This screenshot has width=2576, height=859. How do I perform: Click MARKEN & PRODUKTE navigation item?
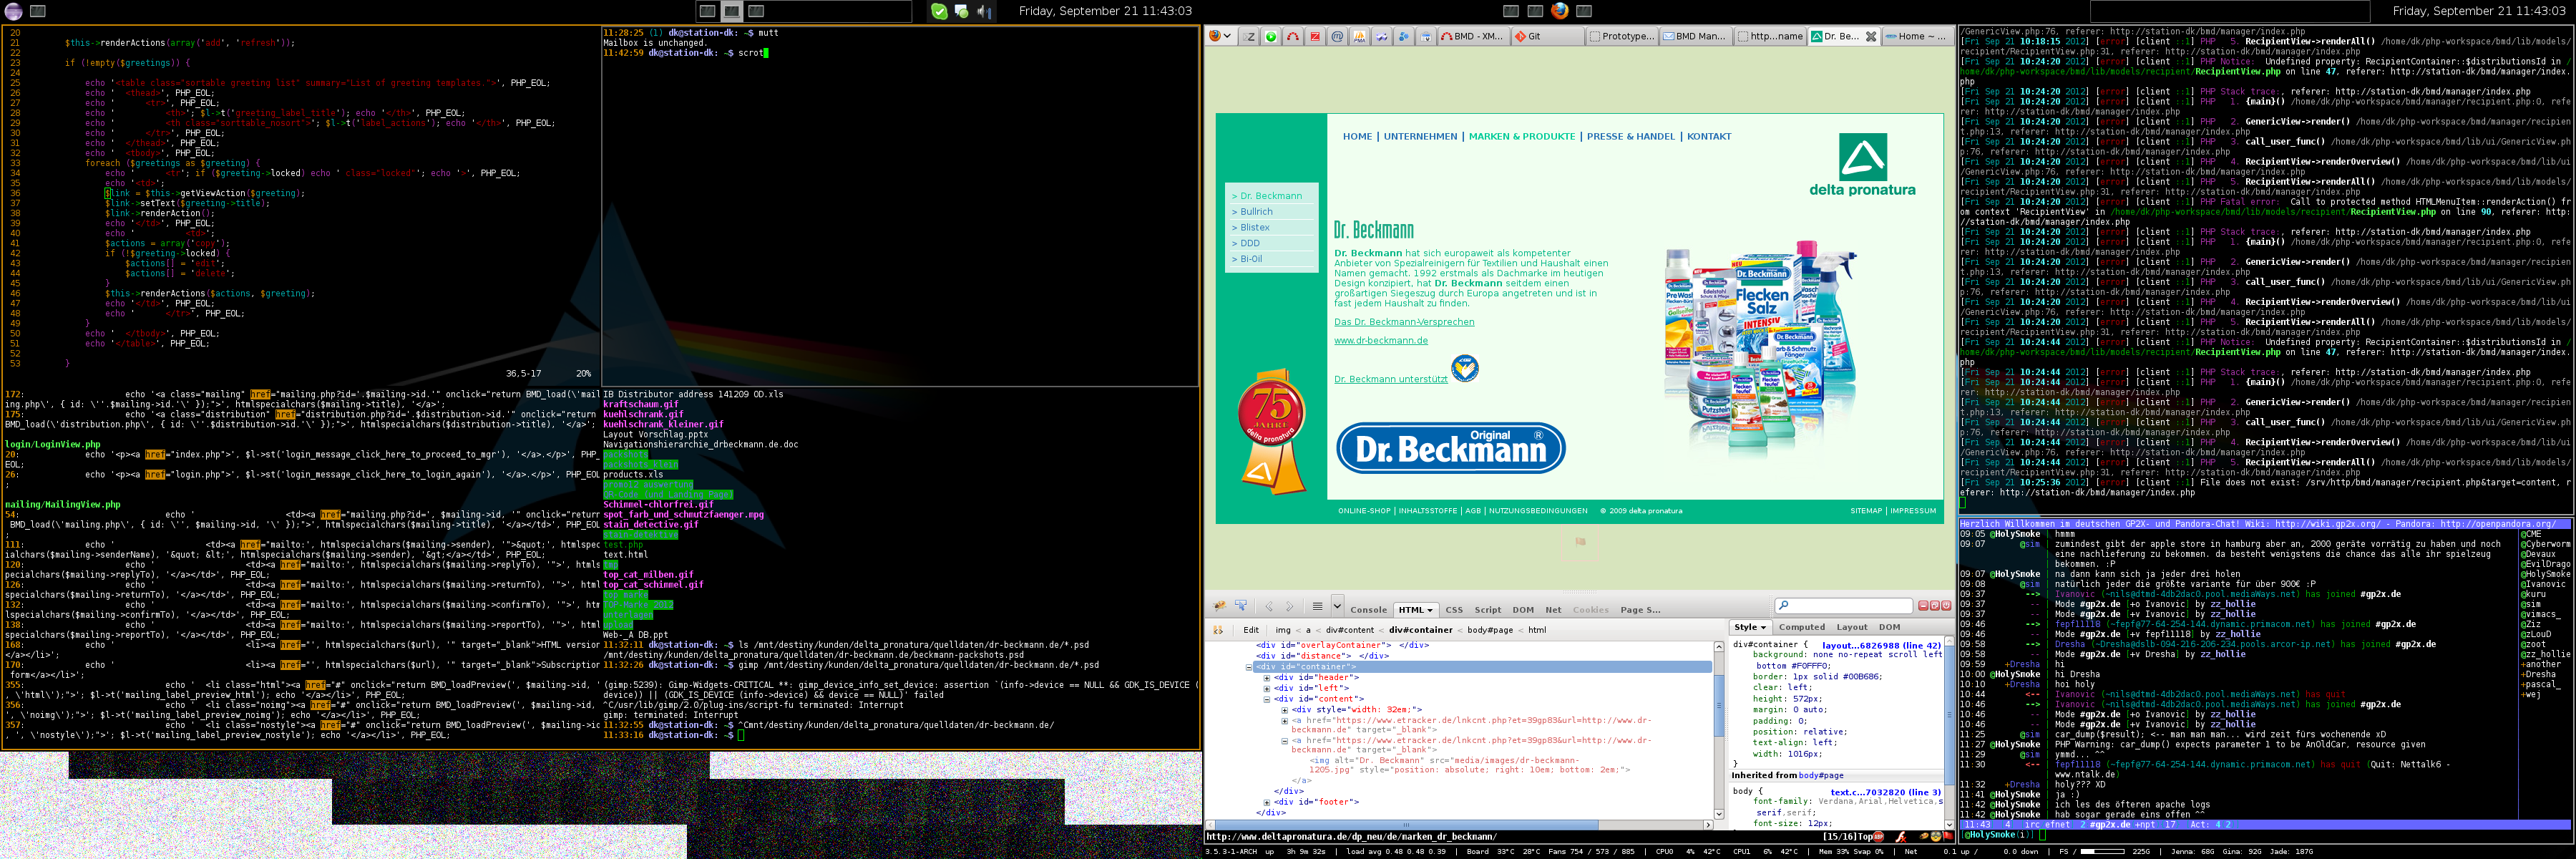tap(1522, 136)
